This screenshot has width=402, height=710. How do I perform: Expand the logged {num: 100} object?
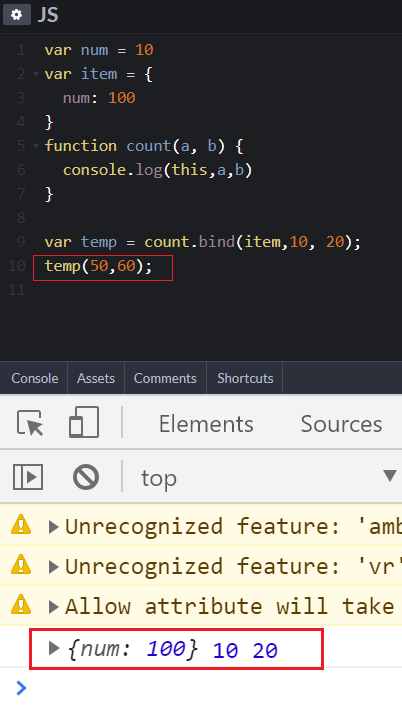click(54, 648)
